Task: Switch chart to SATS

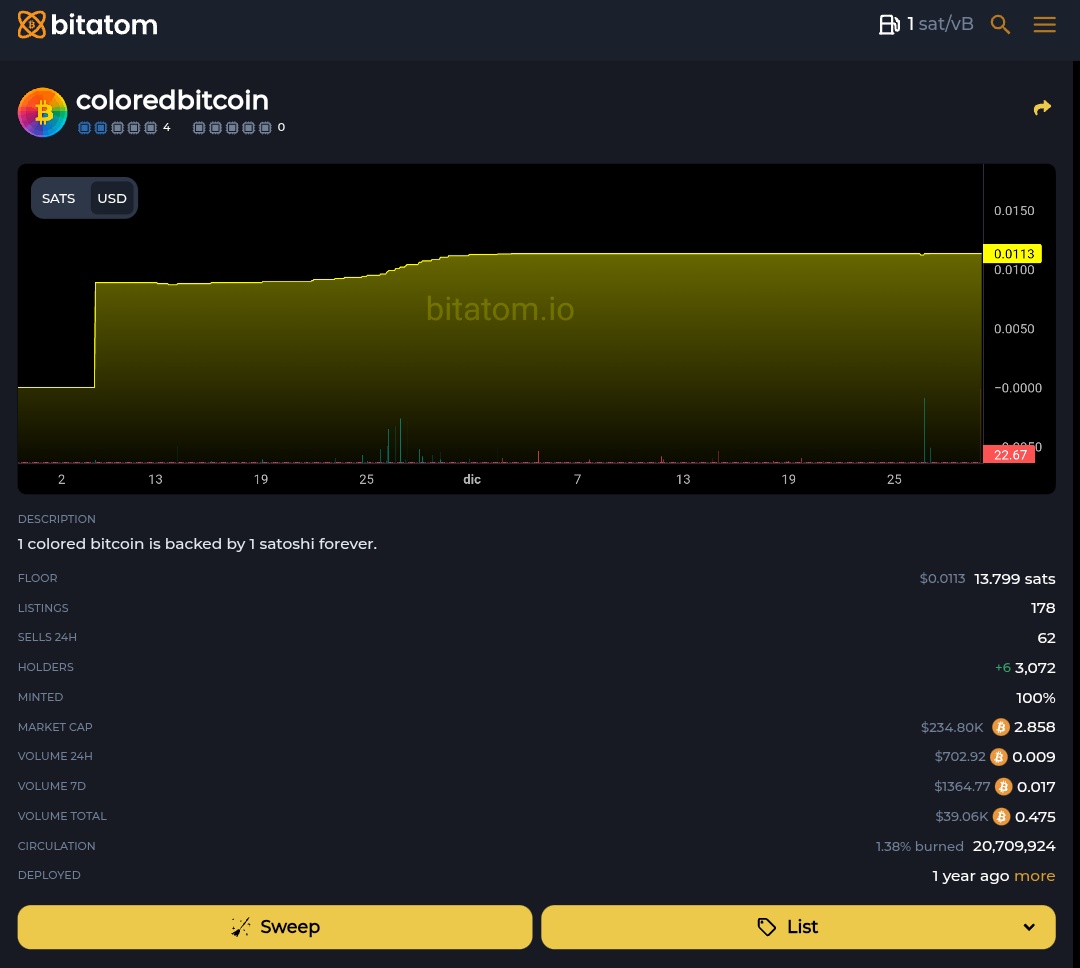Action: point(59,198)
